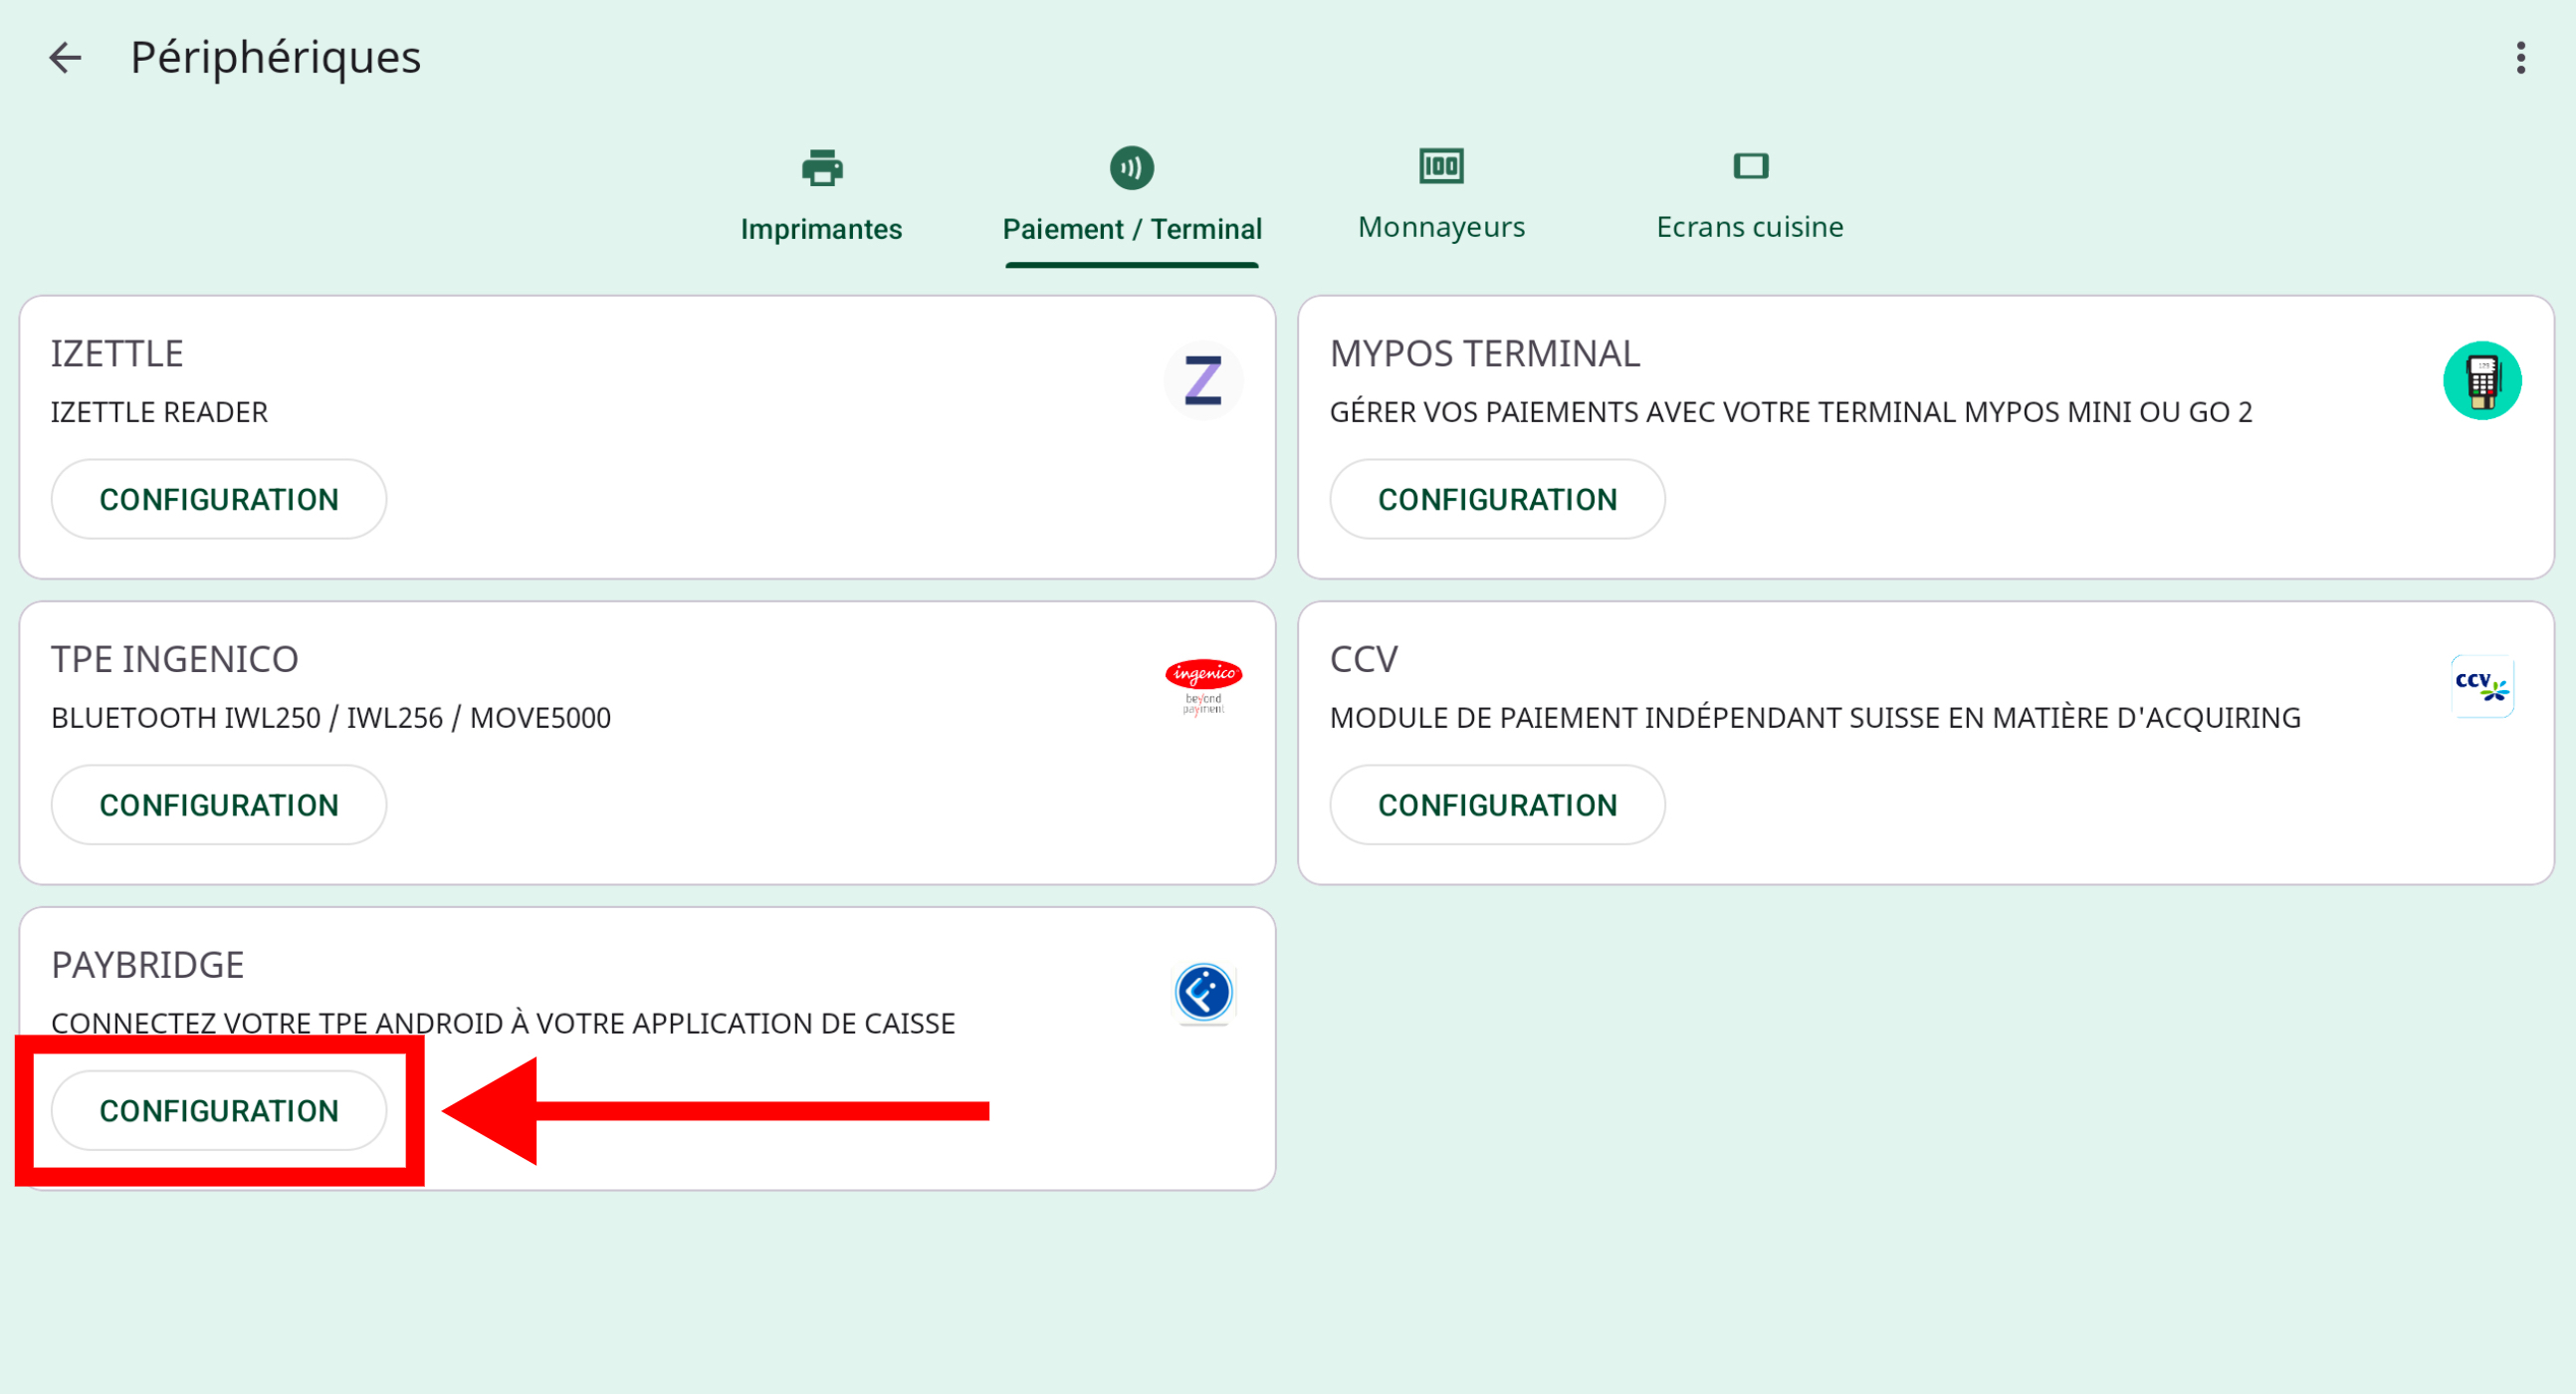Click the PayBridge blue logo
The image size is (2576, 1394).
tap(1202, 992)
